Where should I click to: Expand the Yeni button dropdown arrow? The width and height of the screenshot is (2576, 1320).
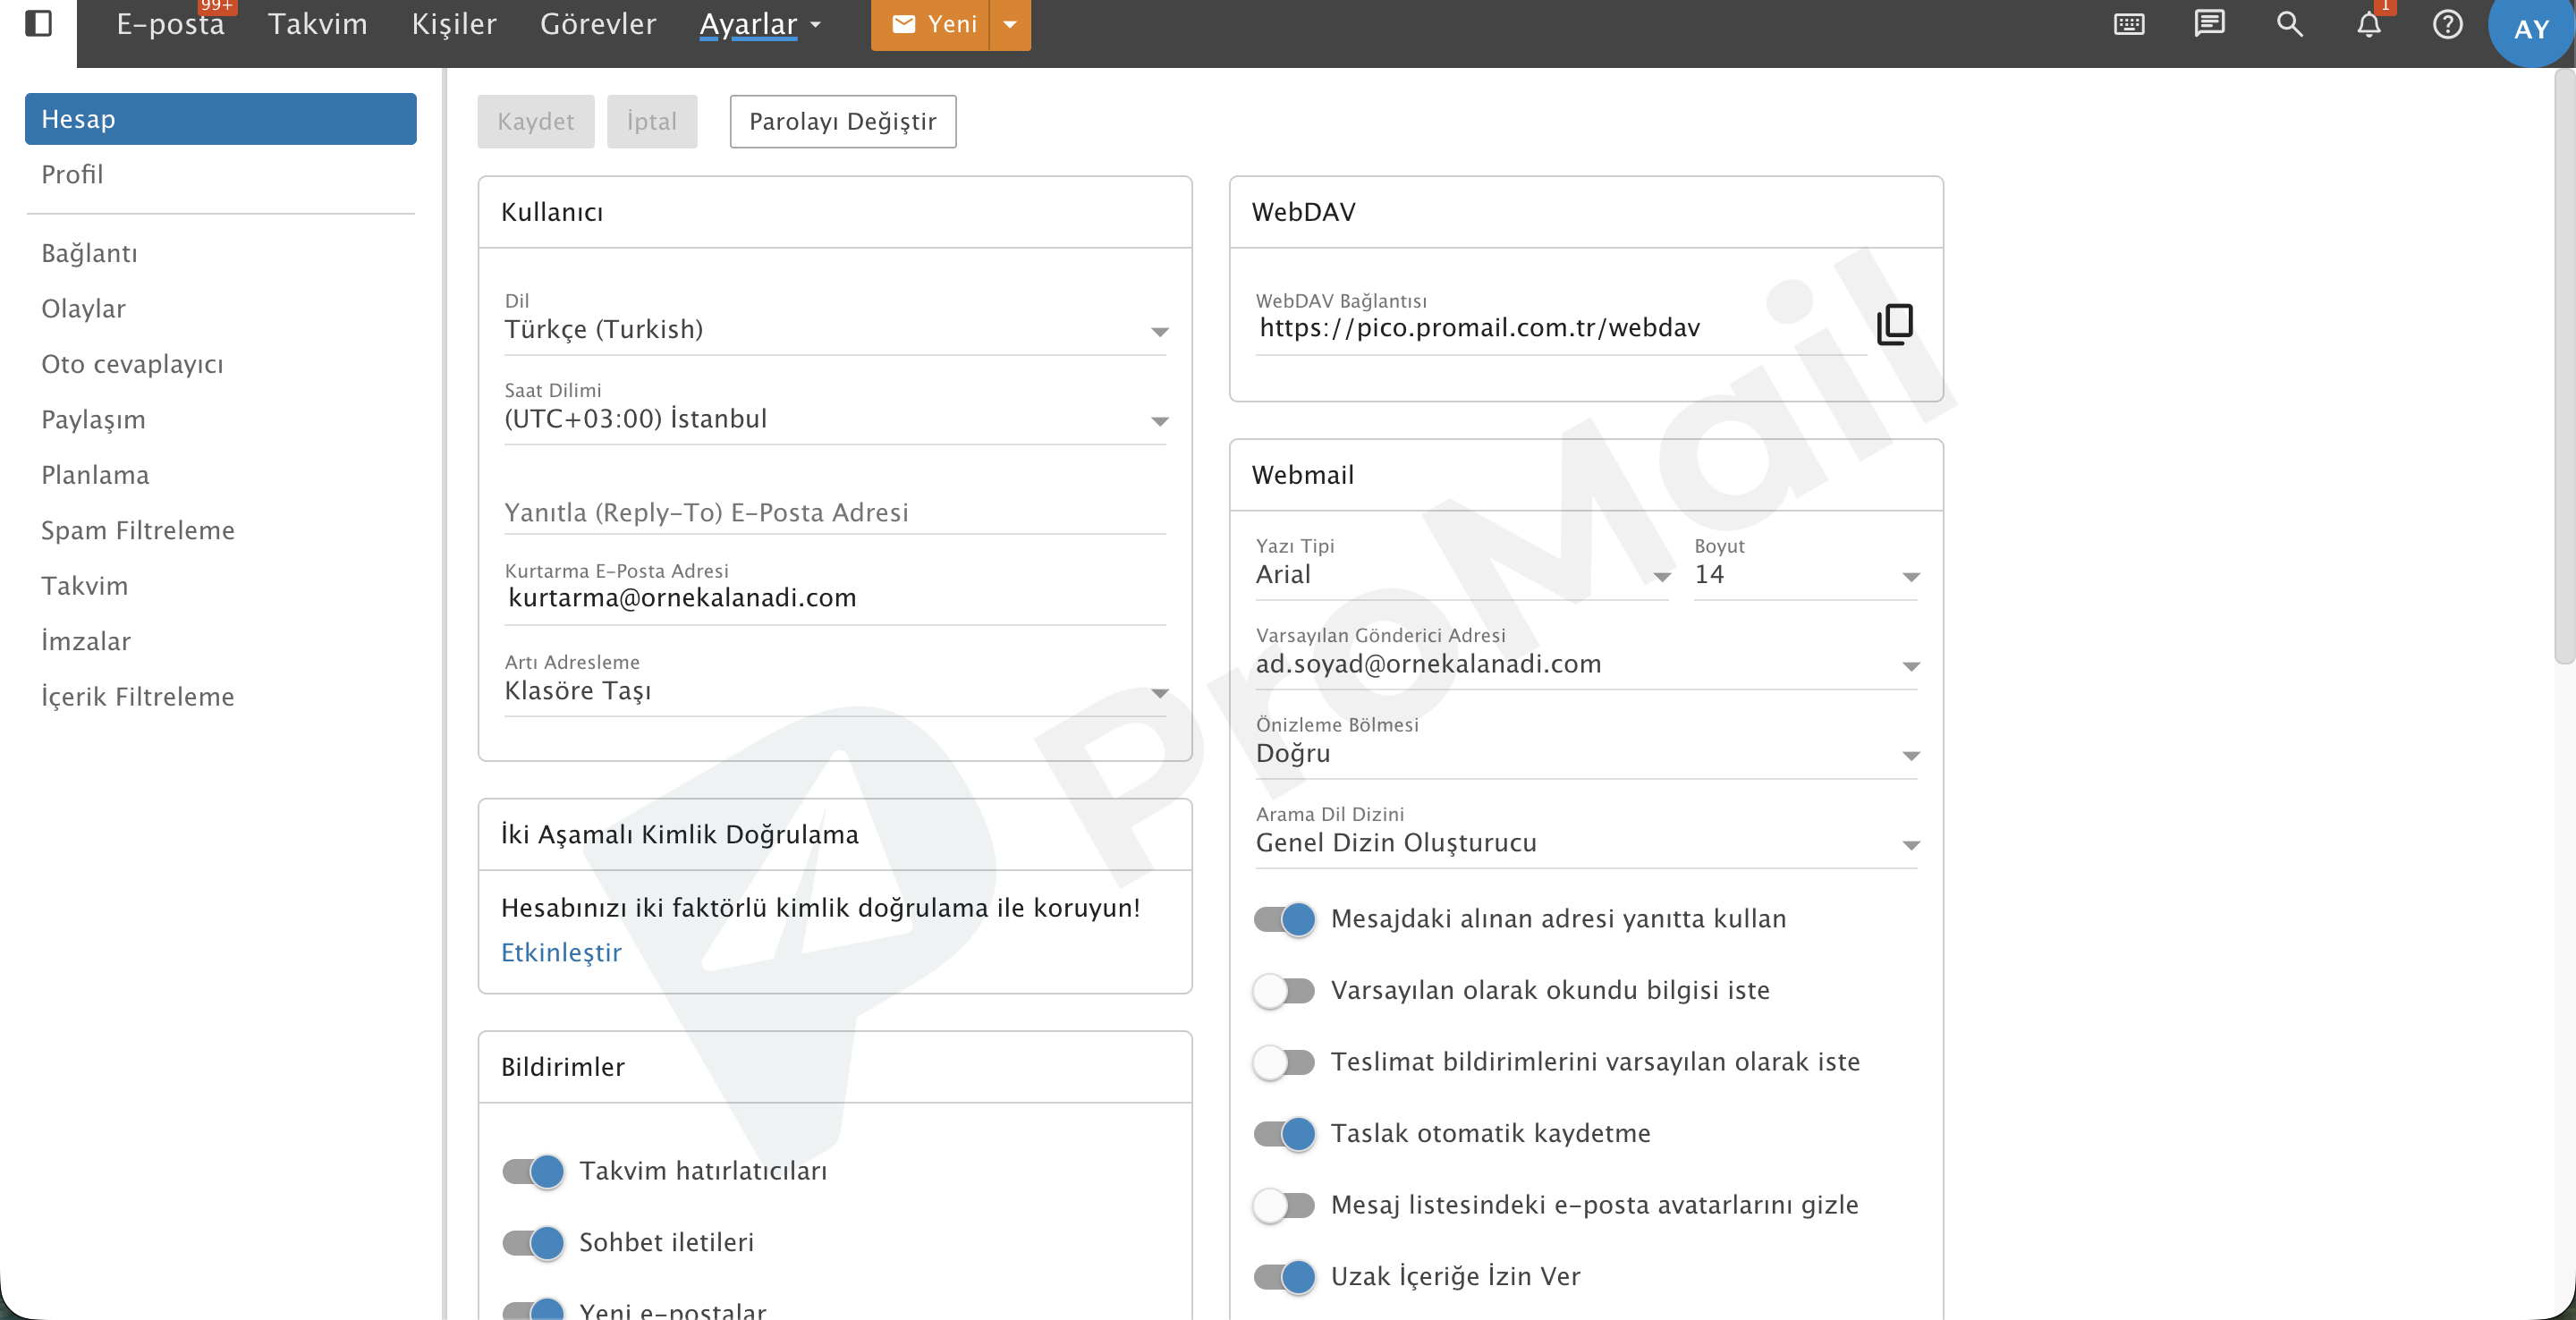click(1010, 24)
